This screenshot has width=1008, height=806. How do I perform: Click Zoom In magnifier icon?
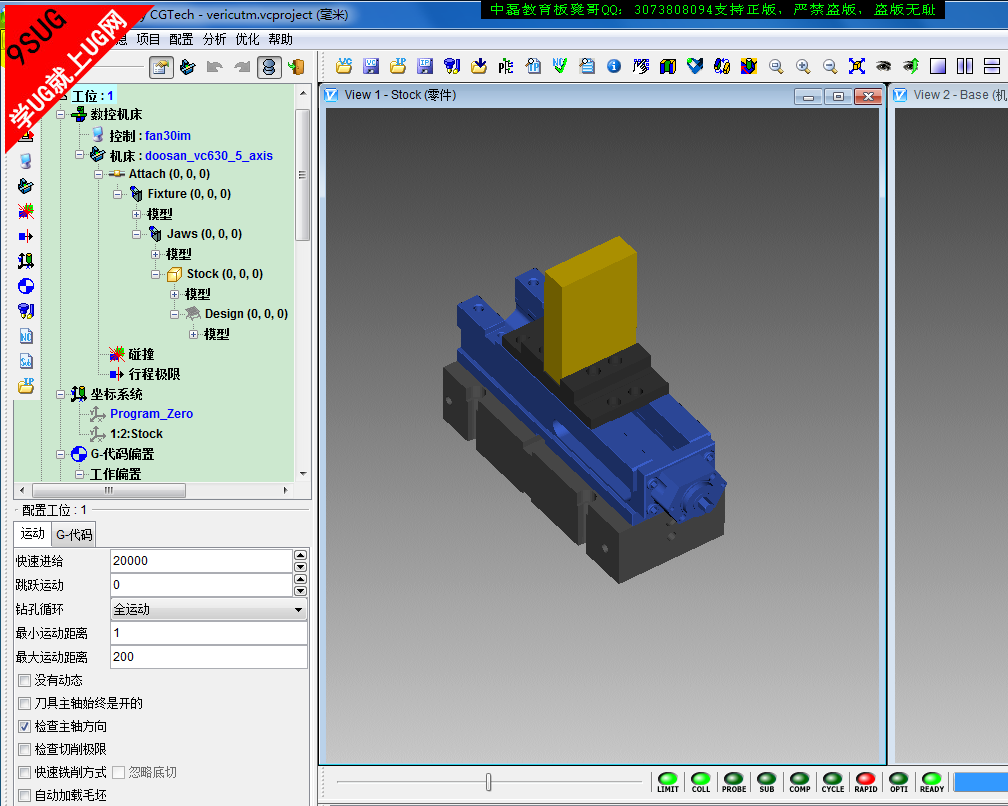[x=803, y=66]
